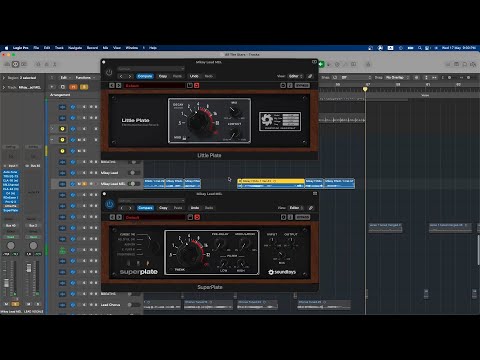This screenshot has height=360, width=480.
Task: Open Edit dropdown in tracks area
Action: (x=65, y=77)
